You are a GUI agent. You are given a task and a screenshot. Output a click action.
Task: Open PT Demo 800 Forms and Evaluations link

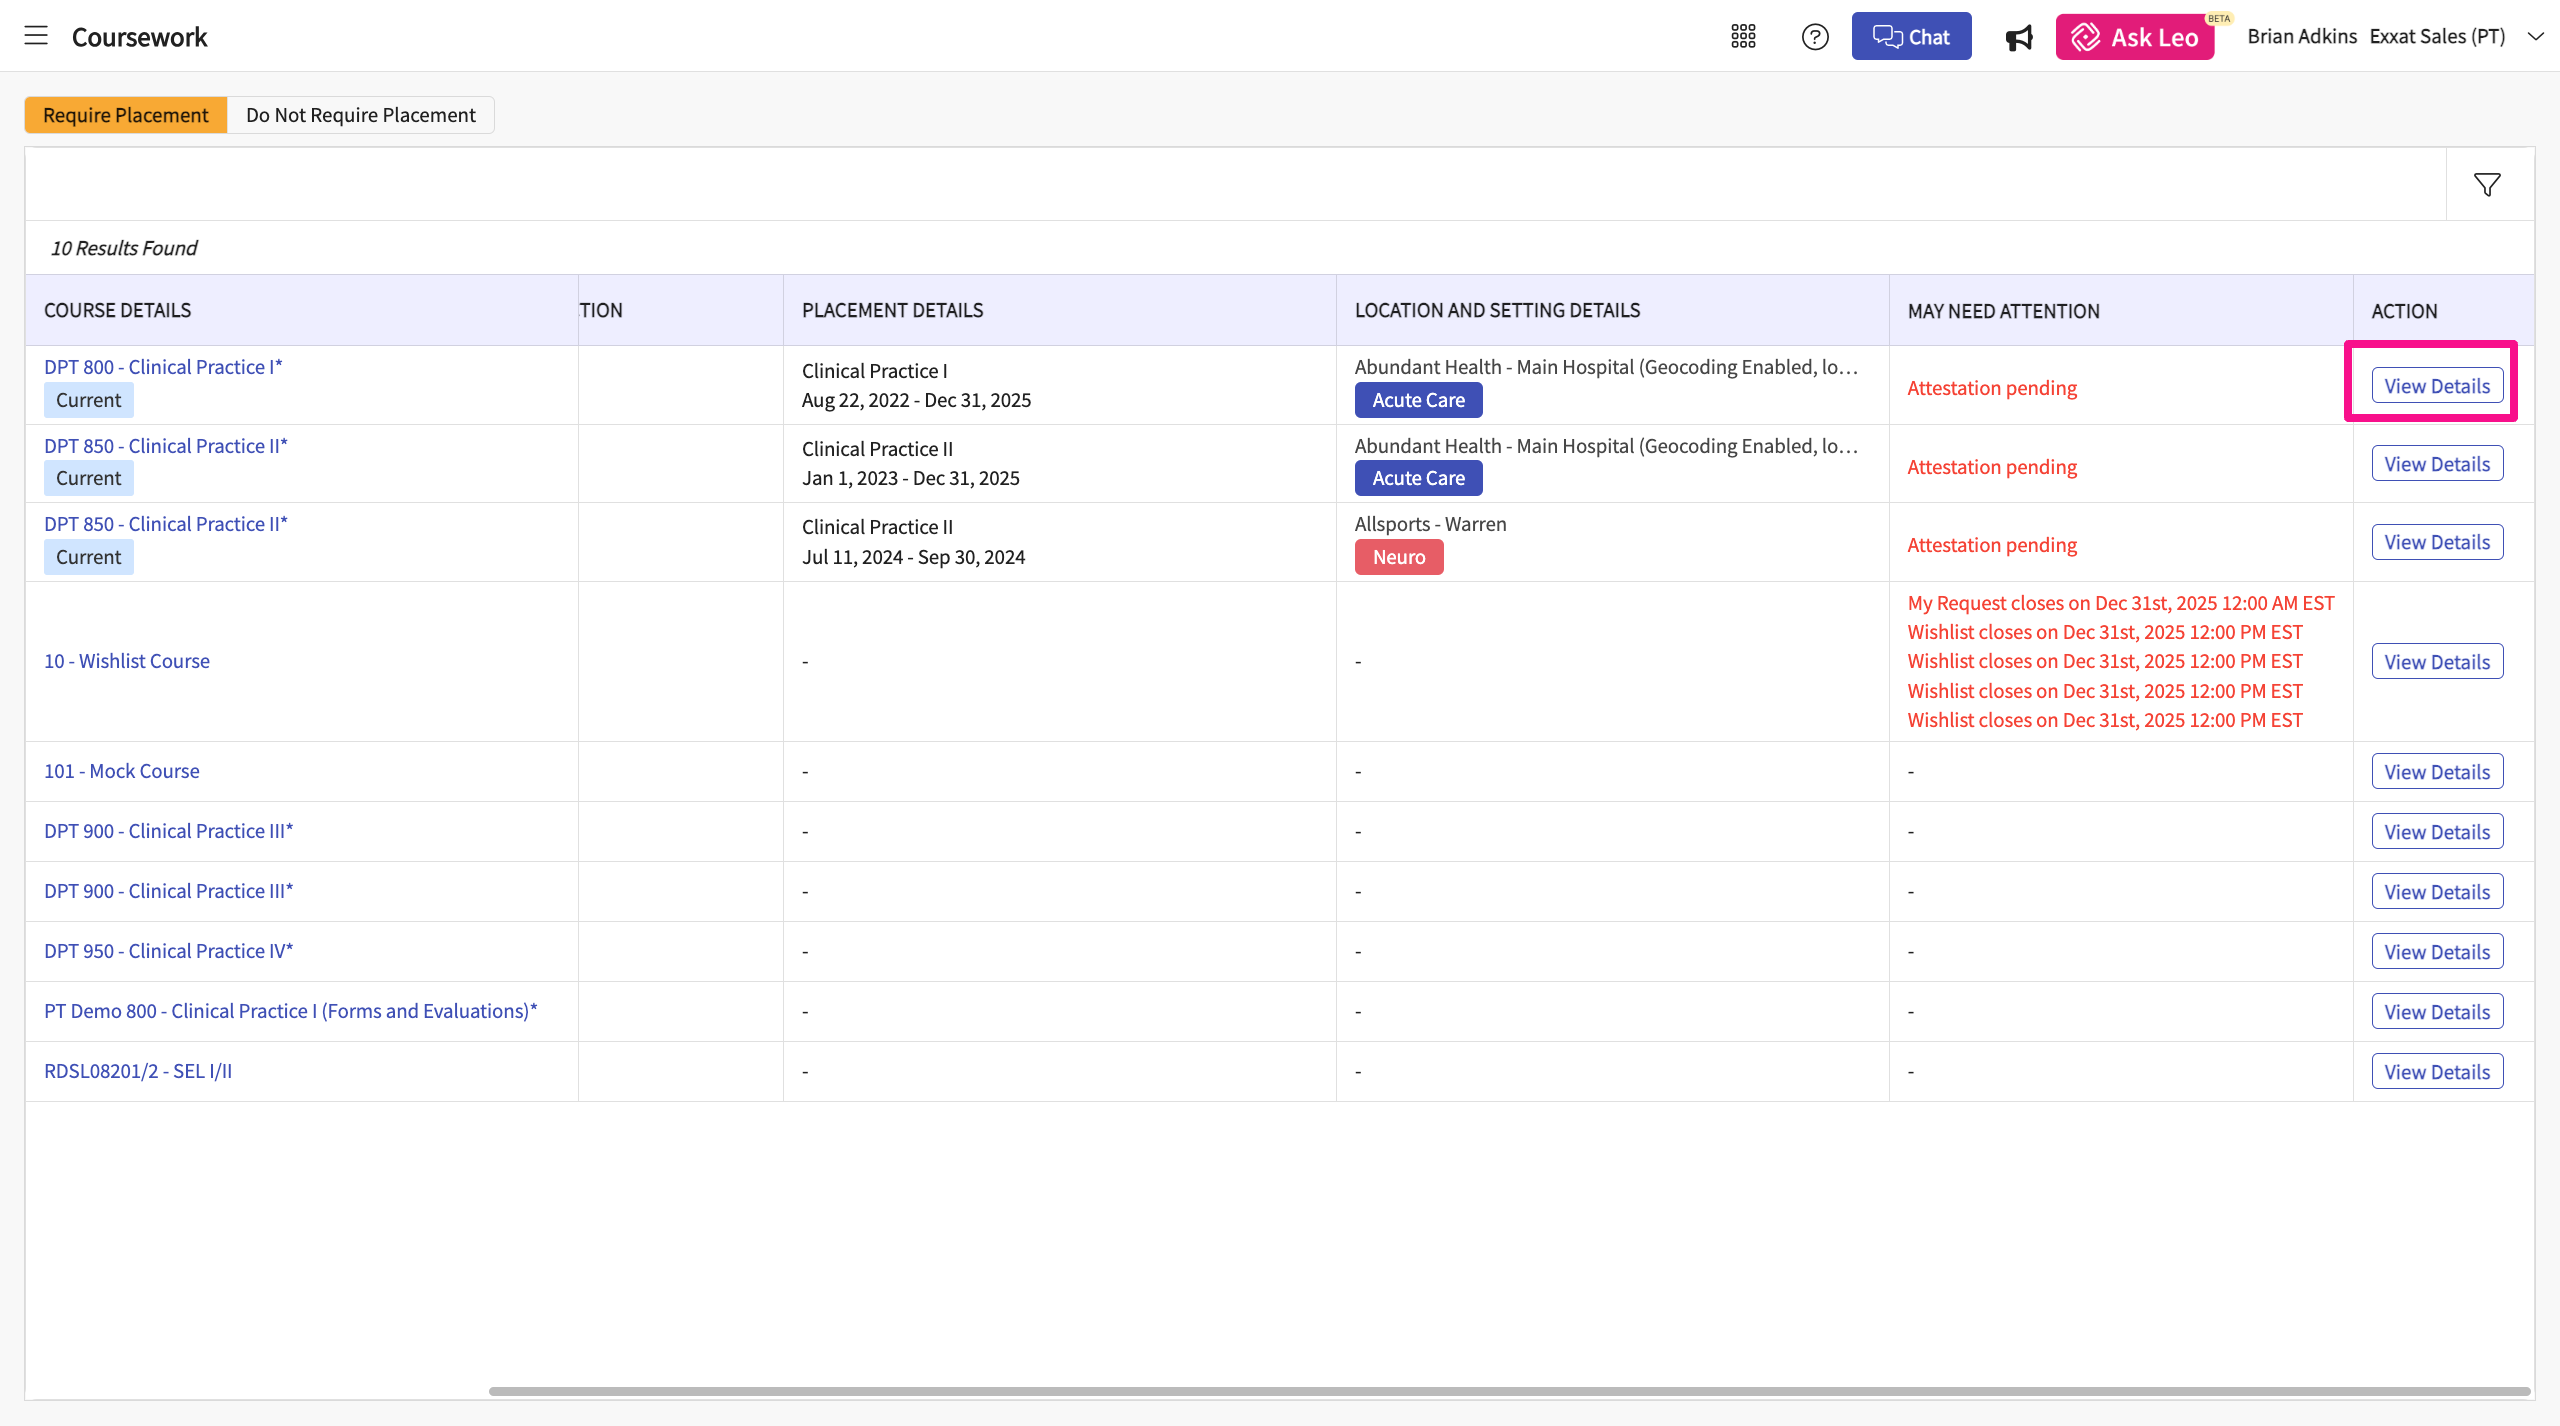(x=290, y=1011)
